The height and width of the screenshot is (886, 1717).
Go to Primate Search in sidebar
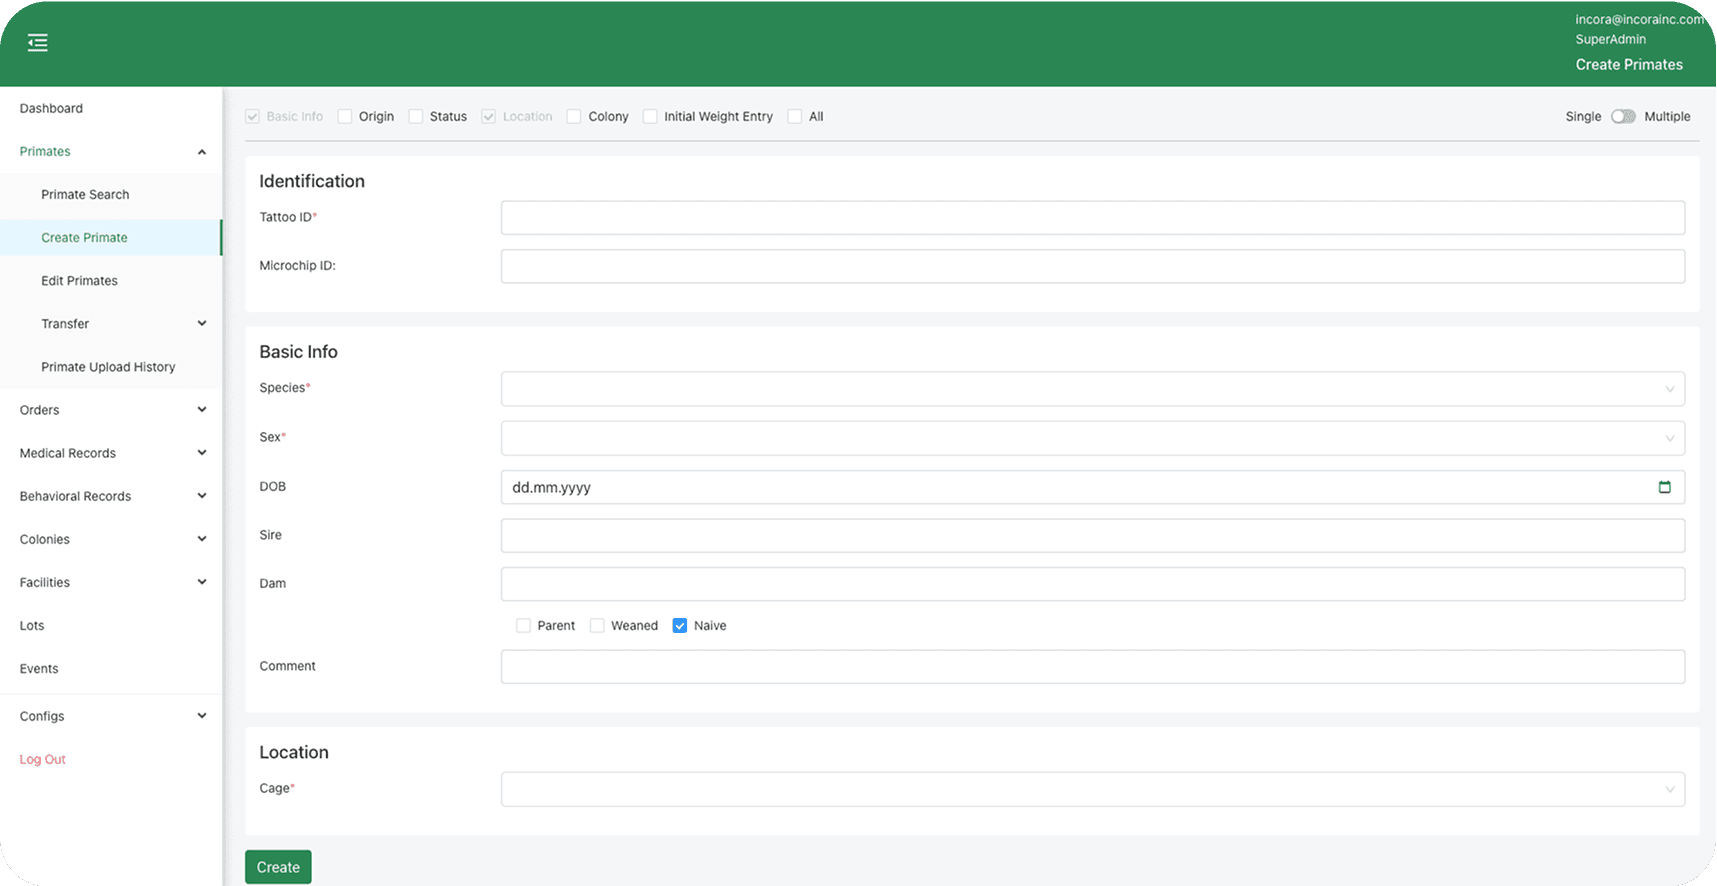[x=85, y=195]
